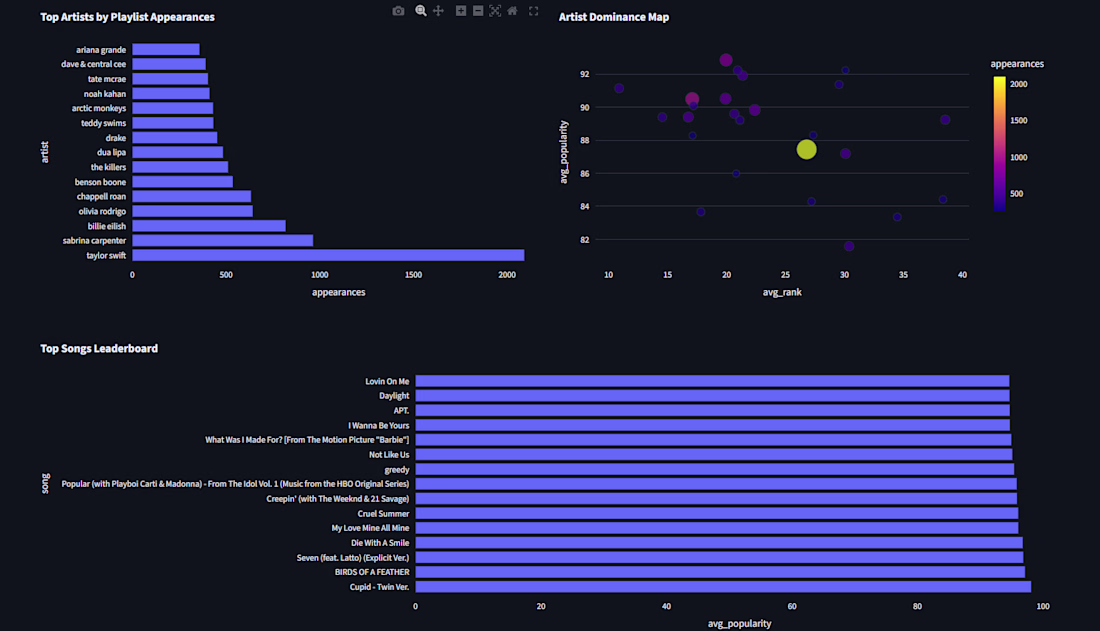Click the "dua lipa" artist label

coord(112,152)
